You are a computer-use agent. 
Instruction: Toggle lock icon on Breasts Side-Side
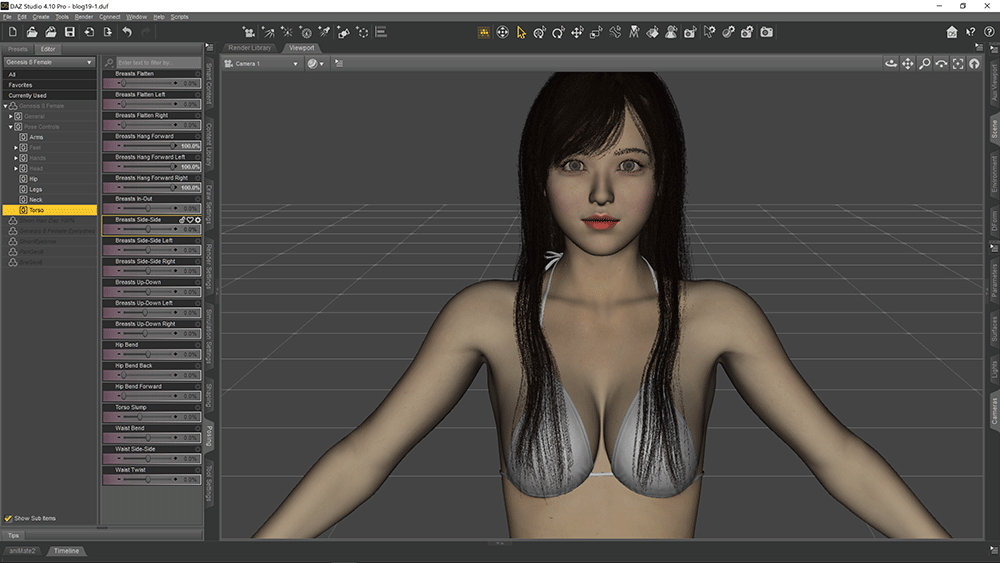[x=182, y=220]
